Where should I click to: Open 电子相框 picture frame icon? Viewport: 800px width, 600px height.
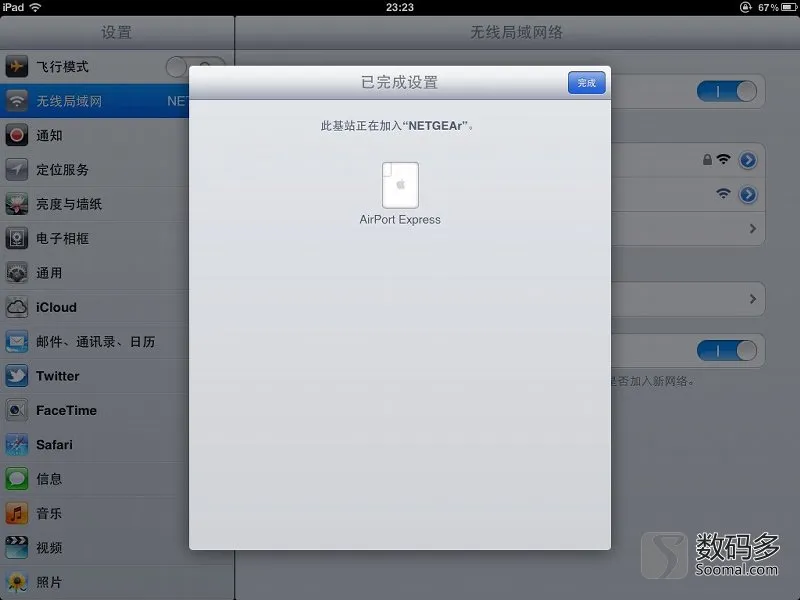(x=16, y=238)
